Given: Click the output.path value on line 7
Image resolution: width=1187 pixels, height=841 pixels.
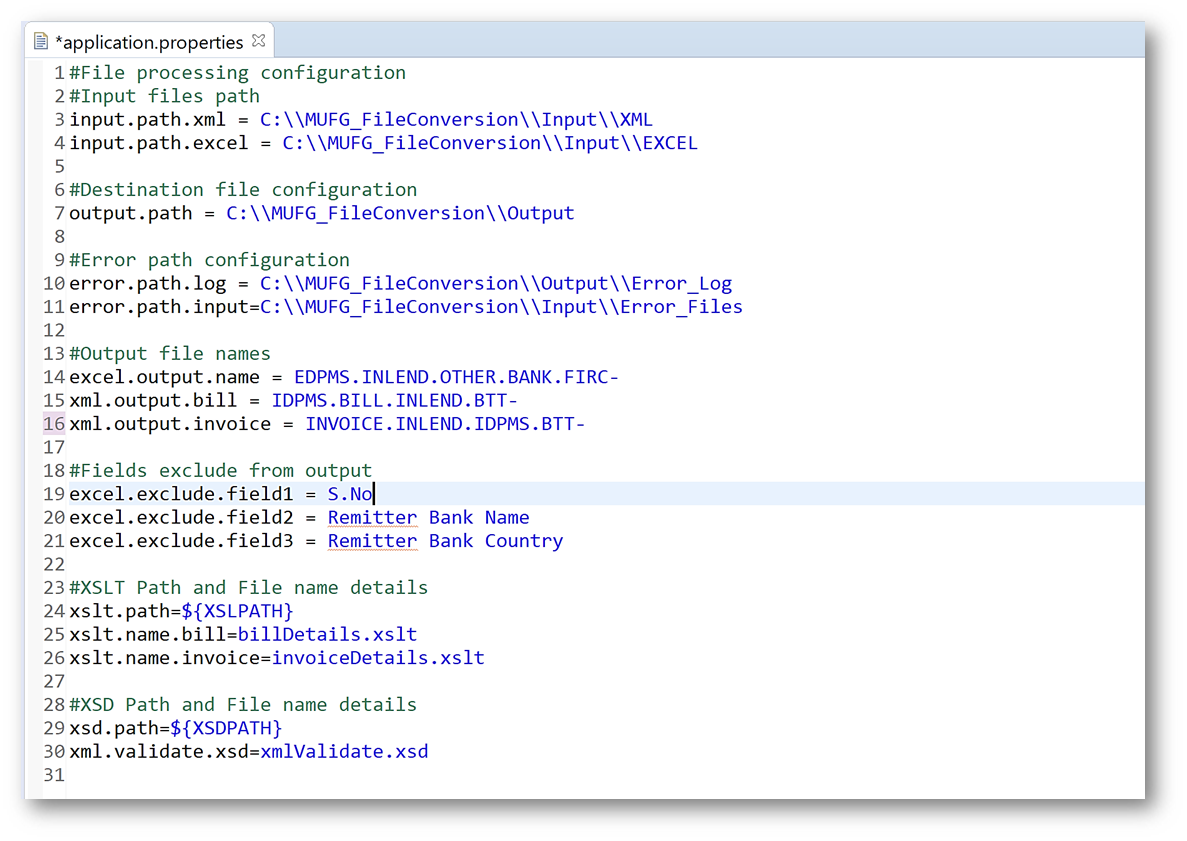Looking at the screenshot, I should coord(400,213).
